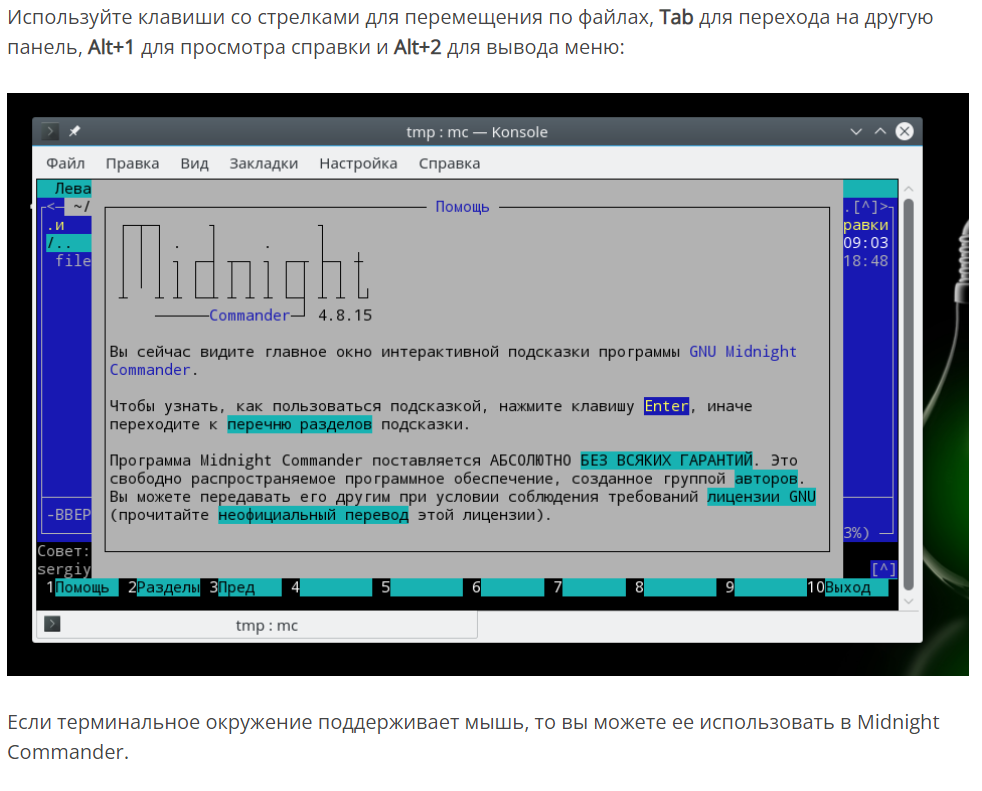Click the 4.8.15 version text
This screenshot has height=791, width=982.
click(x=345, y=316)
